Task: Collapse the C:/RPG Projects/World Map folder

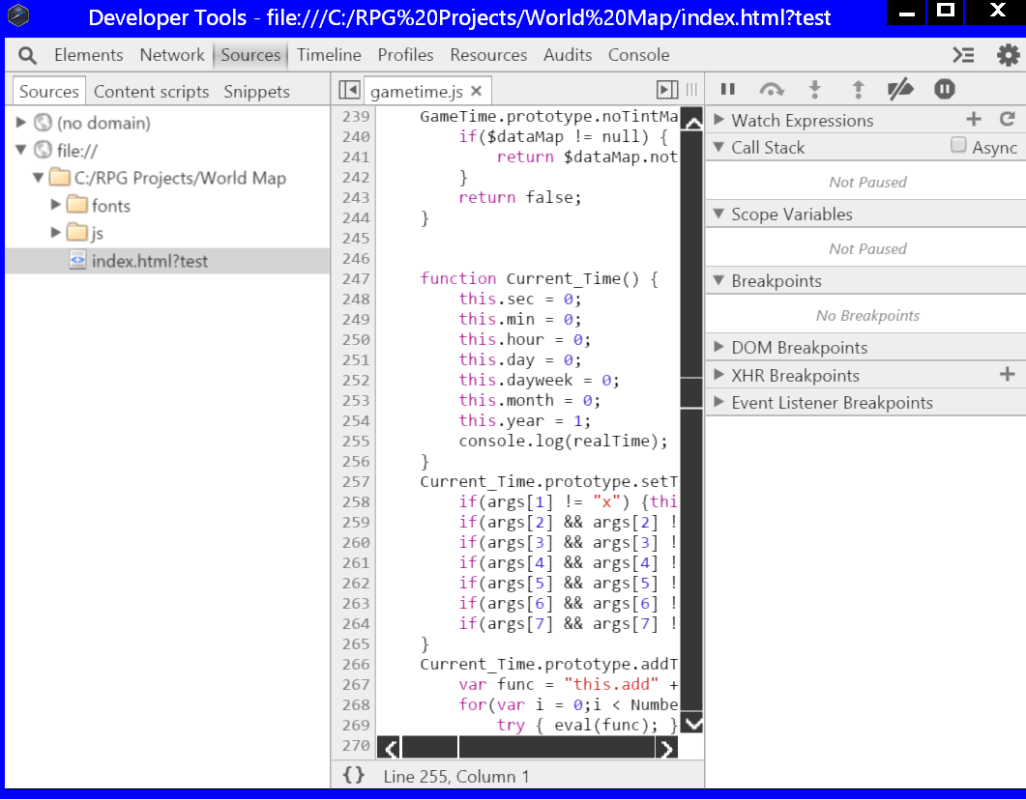Action: point(38,177)
